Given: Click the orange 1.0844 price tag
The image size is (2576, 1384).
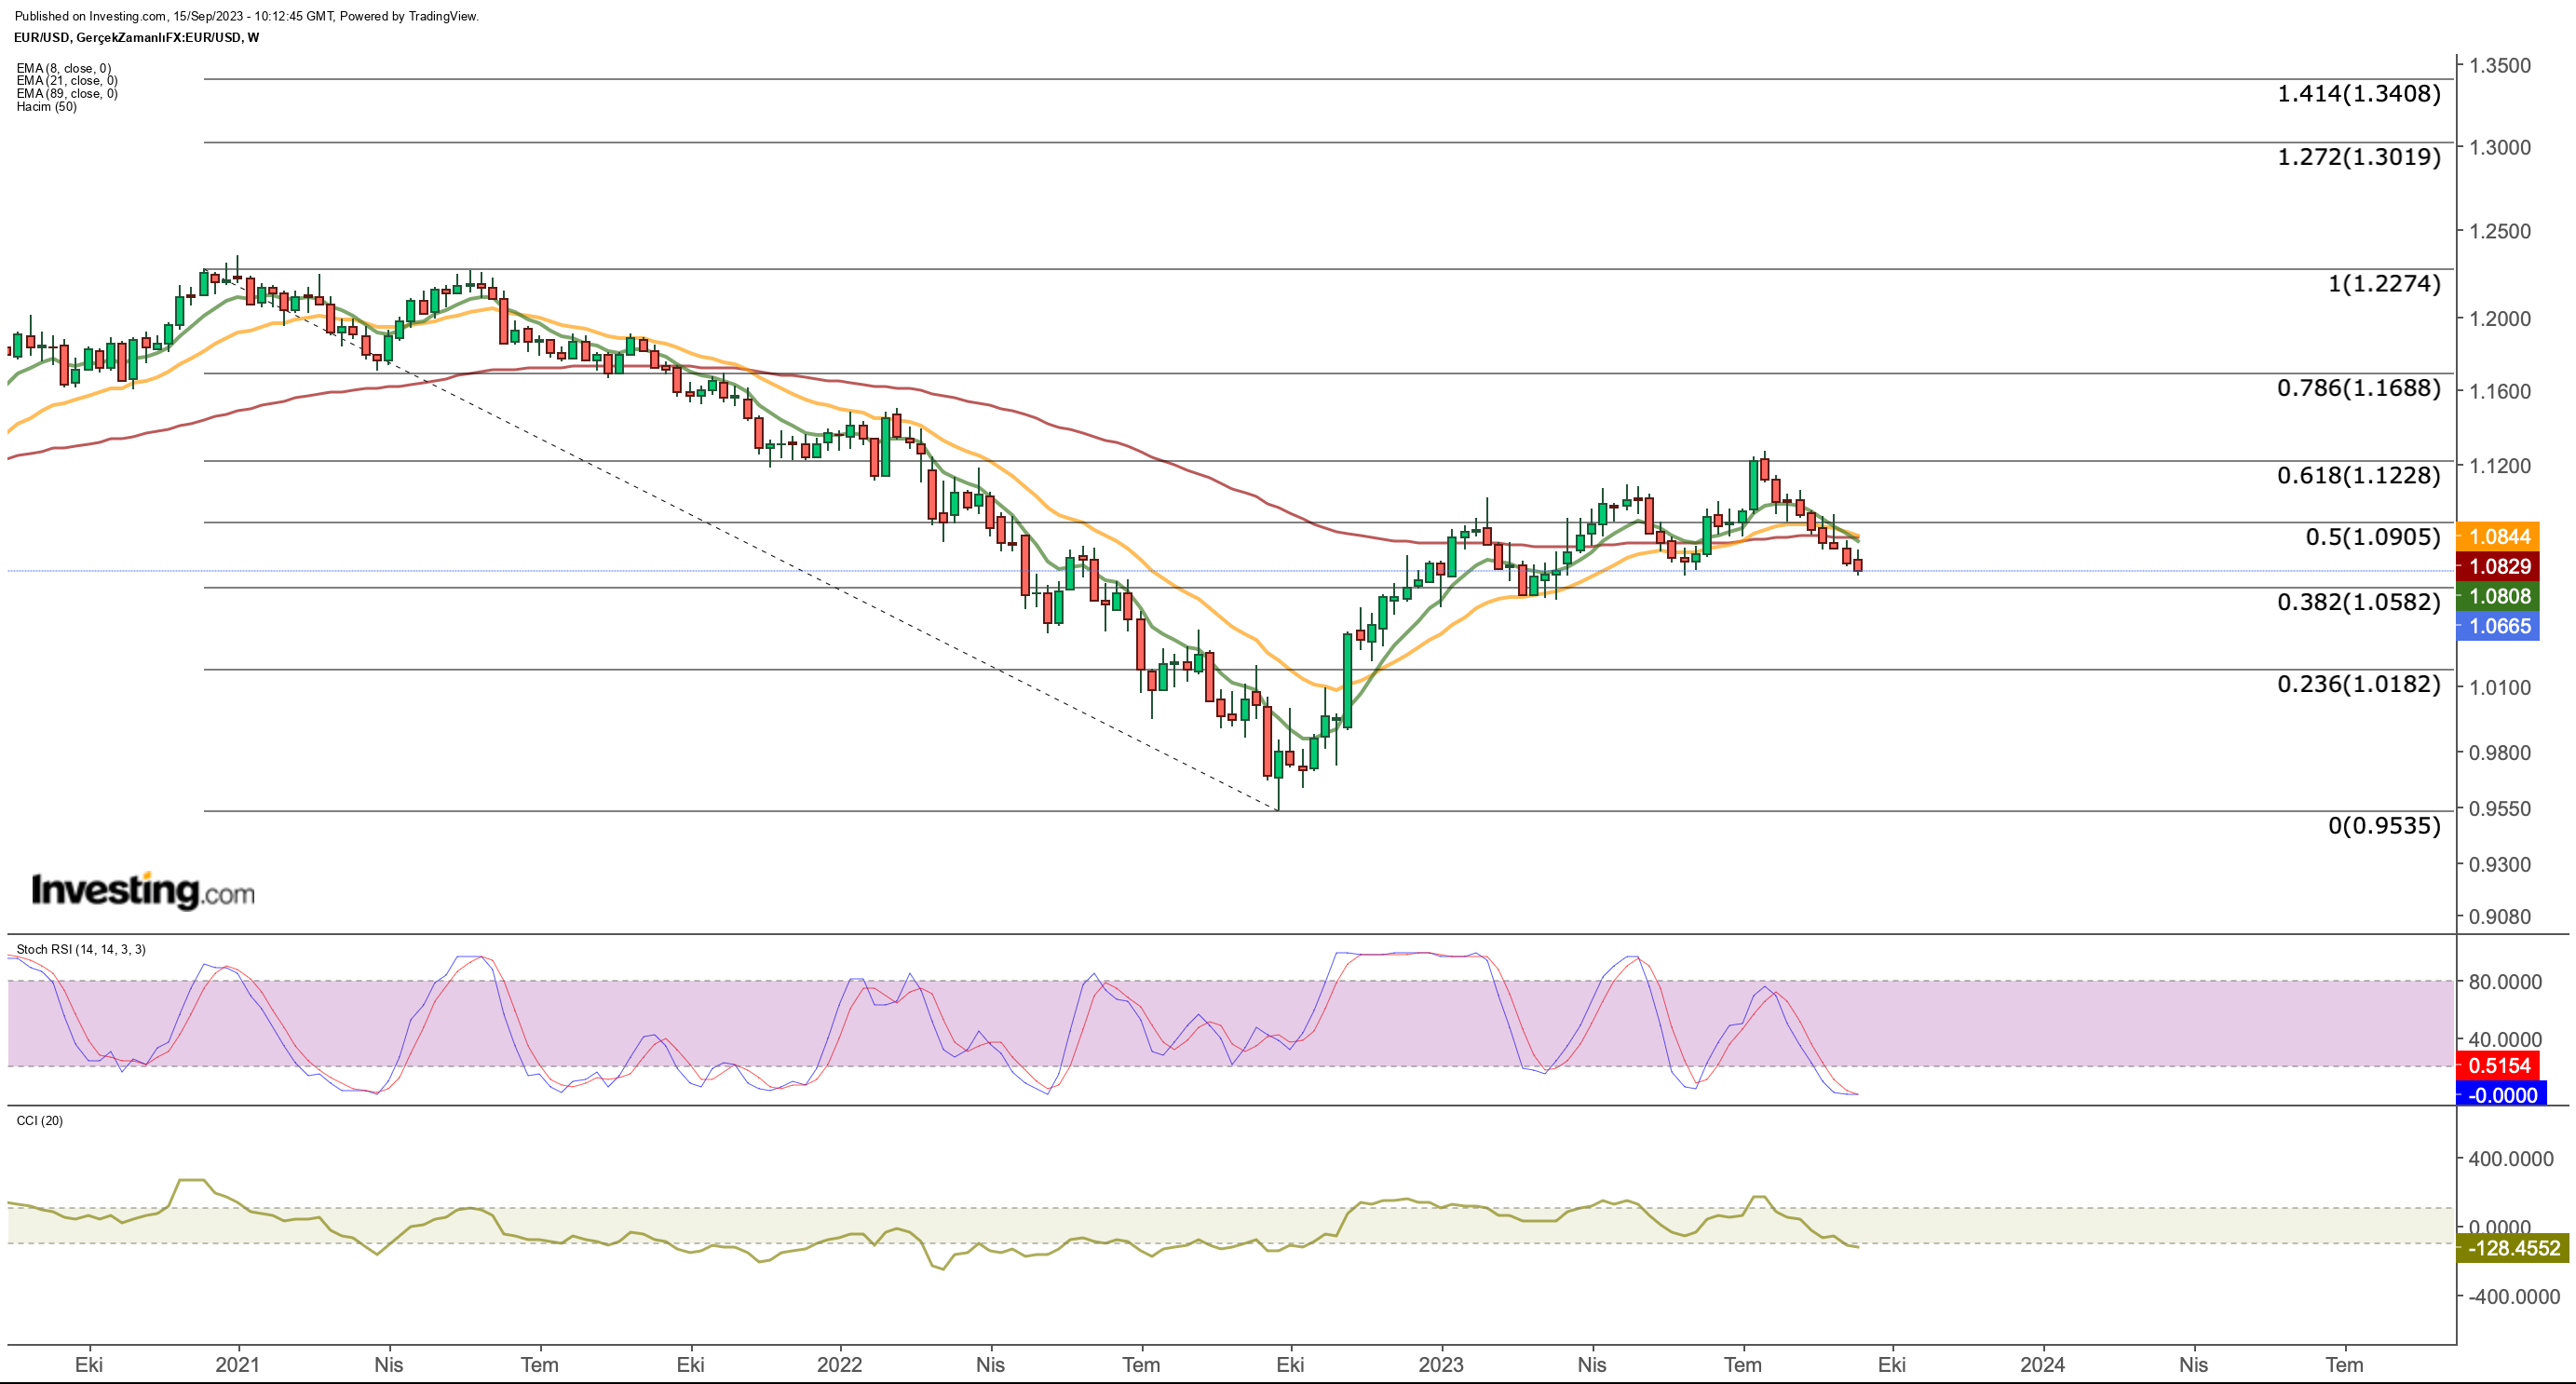Looking at the screenshot, I should coord(2498,537).
